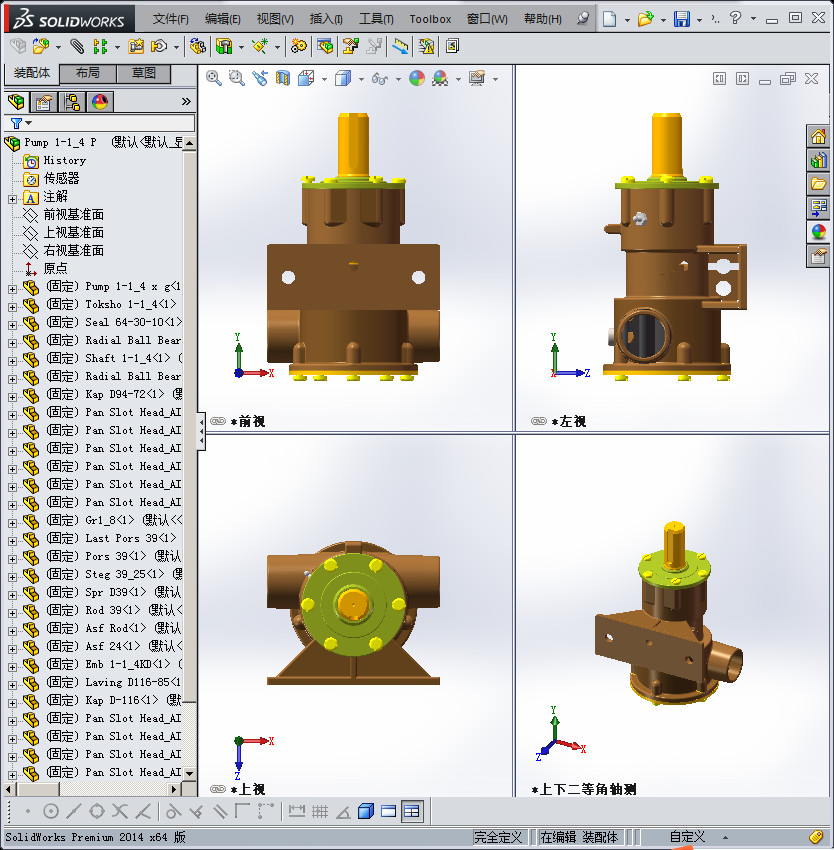Select the Zoom to Area icon
The width and height of the screenshot is (834, 850).
[236, 77]
